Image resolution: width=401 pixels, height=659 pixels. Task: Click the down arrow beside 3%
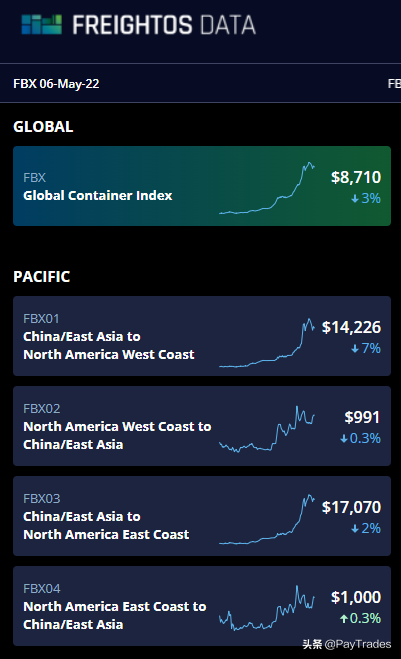point(355,198)
